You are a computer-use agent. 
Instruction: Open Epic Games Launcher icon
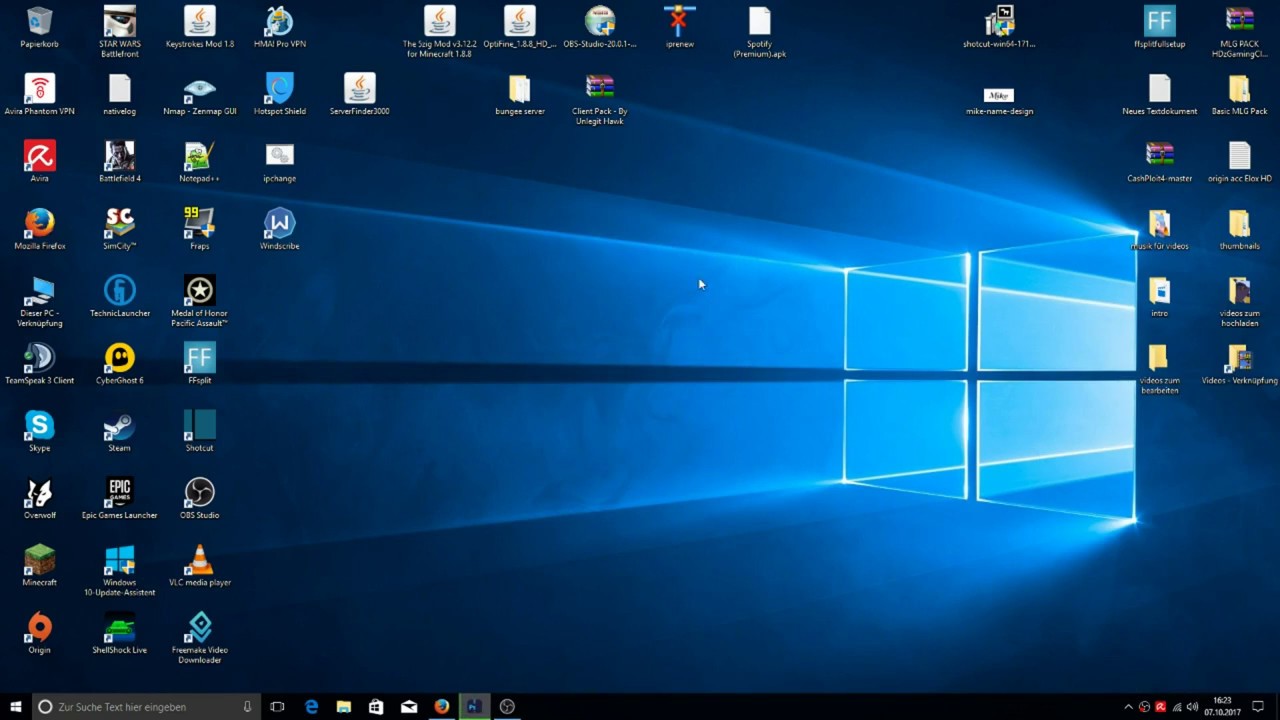(120, 492)
